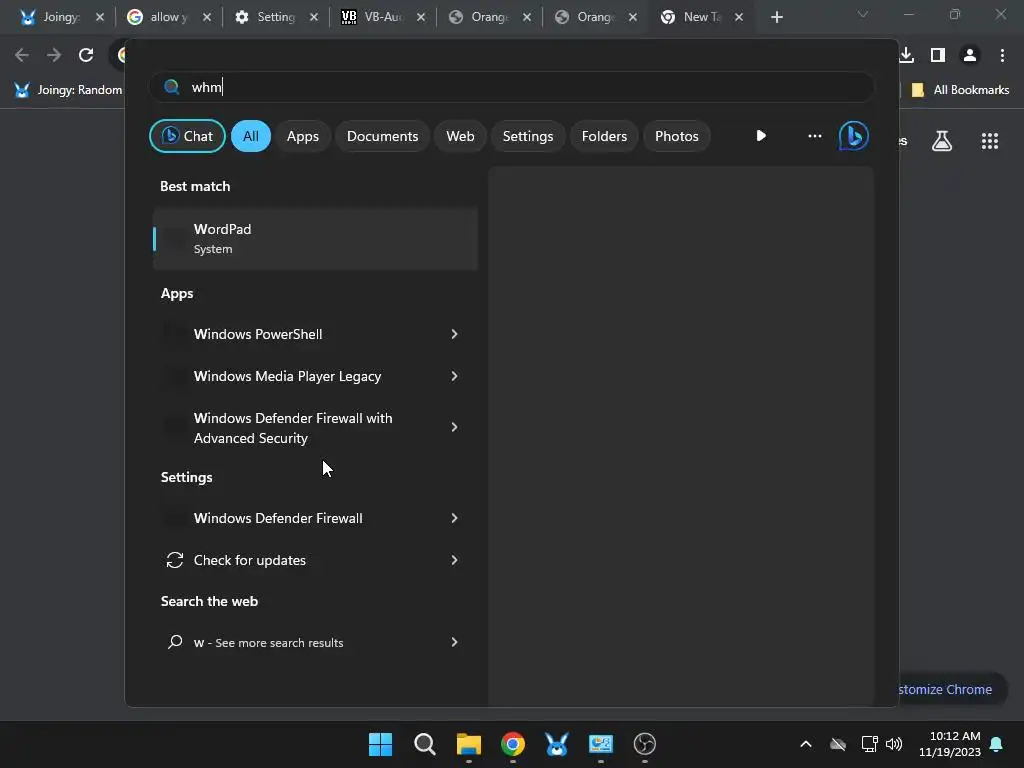1024x768 pixels.
Task: Click in the search text box
Action: tap(511, 87)
